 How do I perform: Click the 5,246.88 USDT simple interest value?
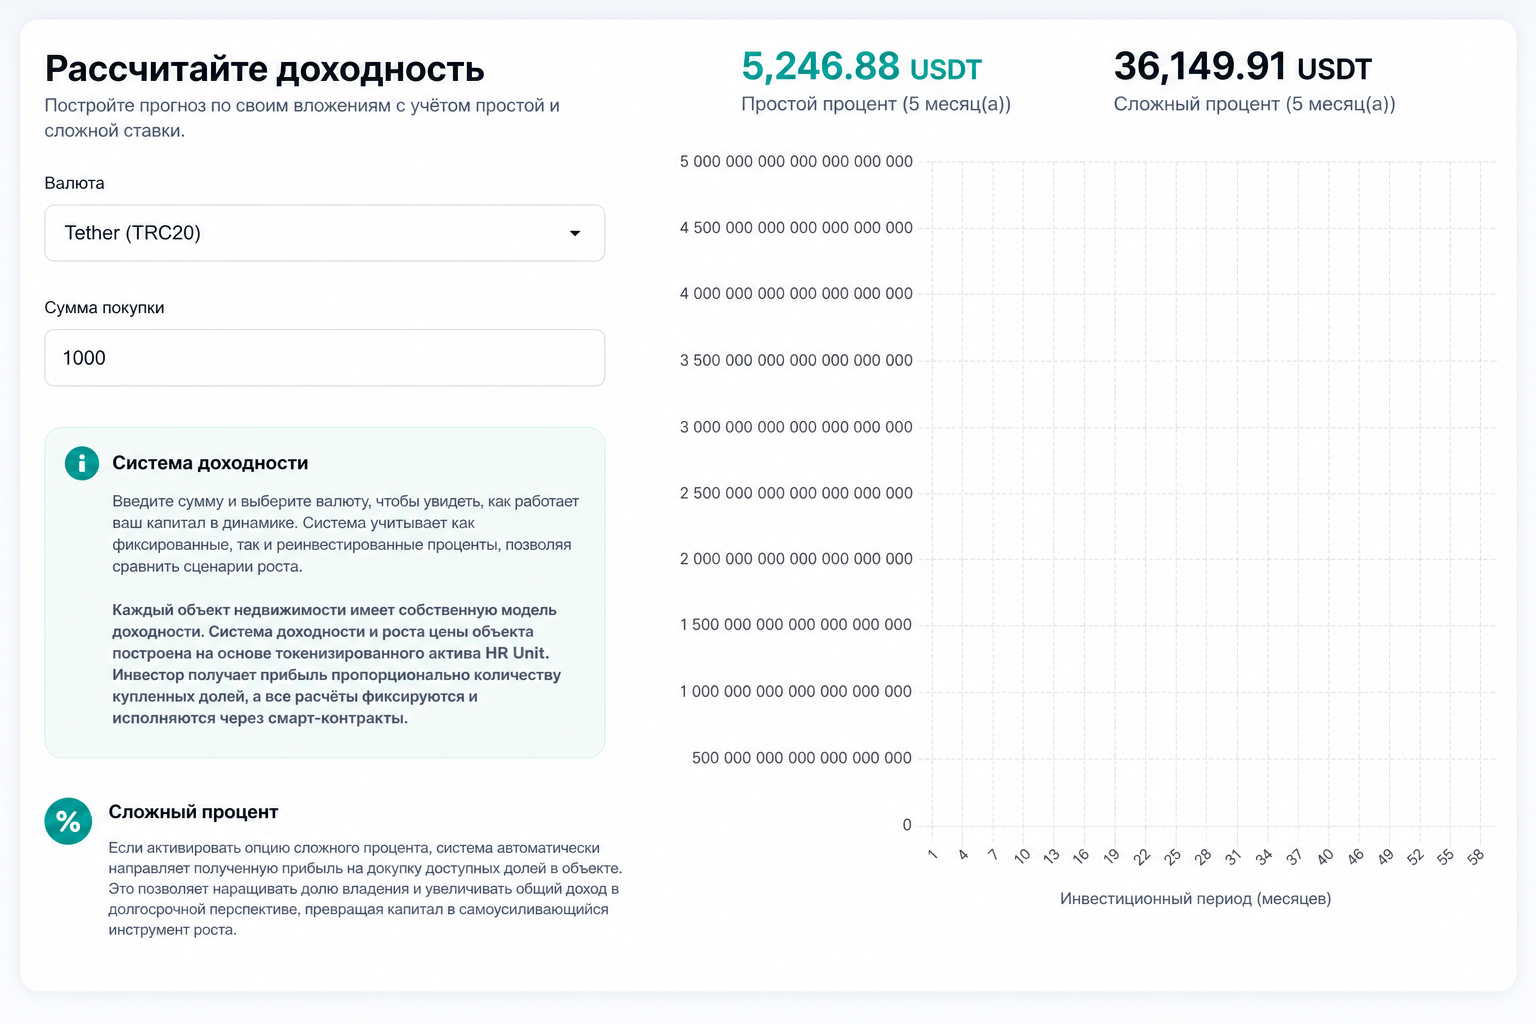coord(862,67)
